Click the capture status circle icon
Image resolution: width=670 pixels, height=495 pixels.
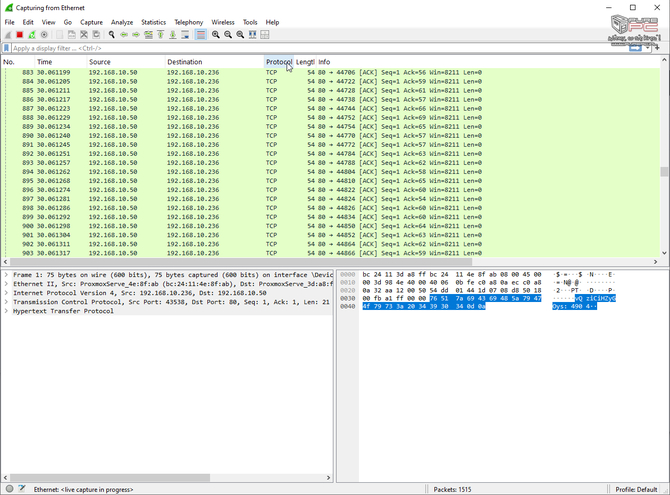tap(9, 489)
